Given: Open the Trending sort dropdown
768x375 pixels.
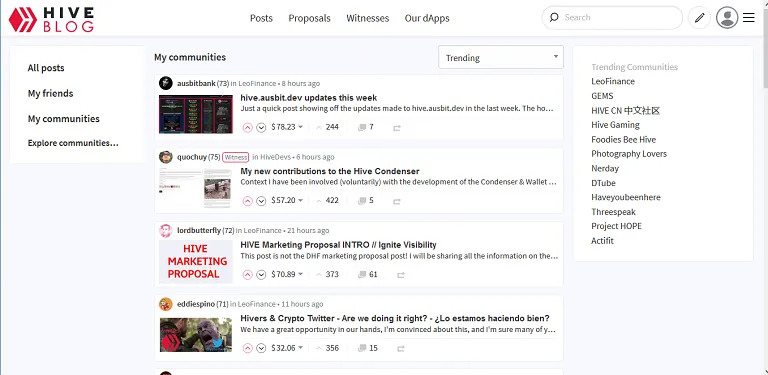Looking at the screenshot, I should [x=501, y=57].
